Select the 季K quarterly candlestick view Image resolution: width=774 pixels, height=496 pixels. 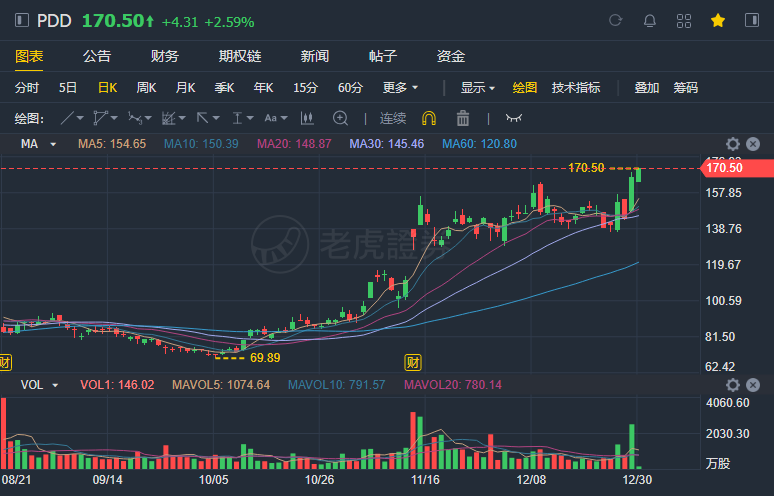tap(224, 88)
